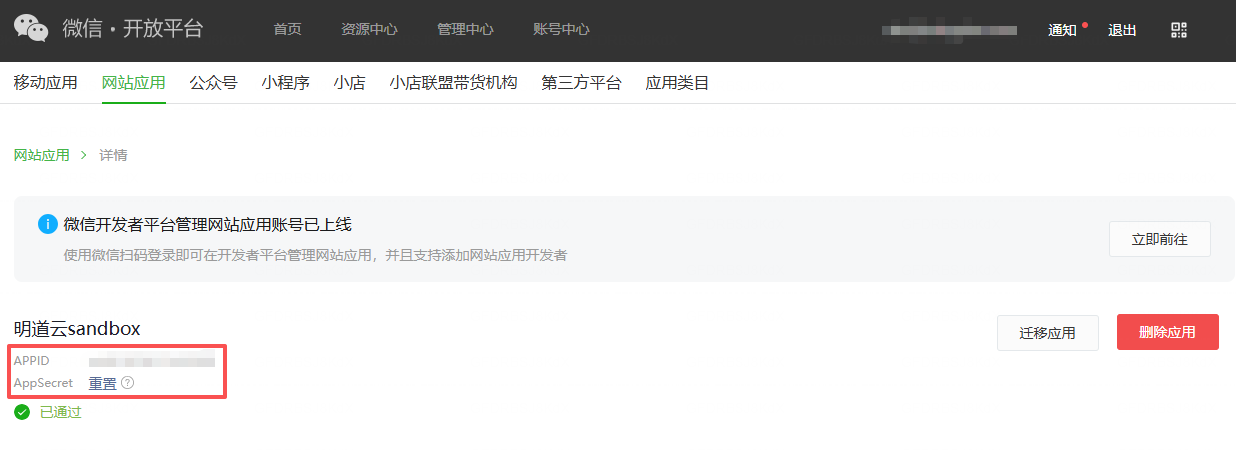Click the blue info icon in notice
1236x450 pixels.
click(47, 224)
